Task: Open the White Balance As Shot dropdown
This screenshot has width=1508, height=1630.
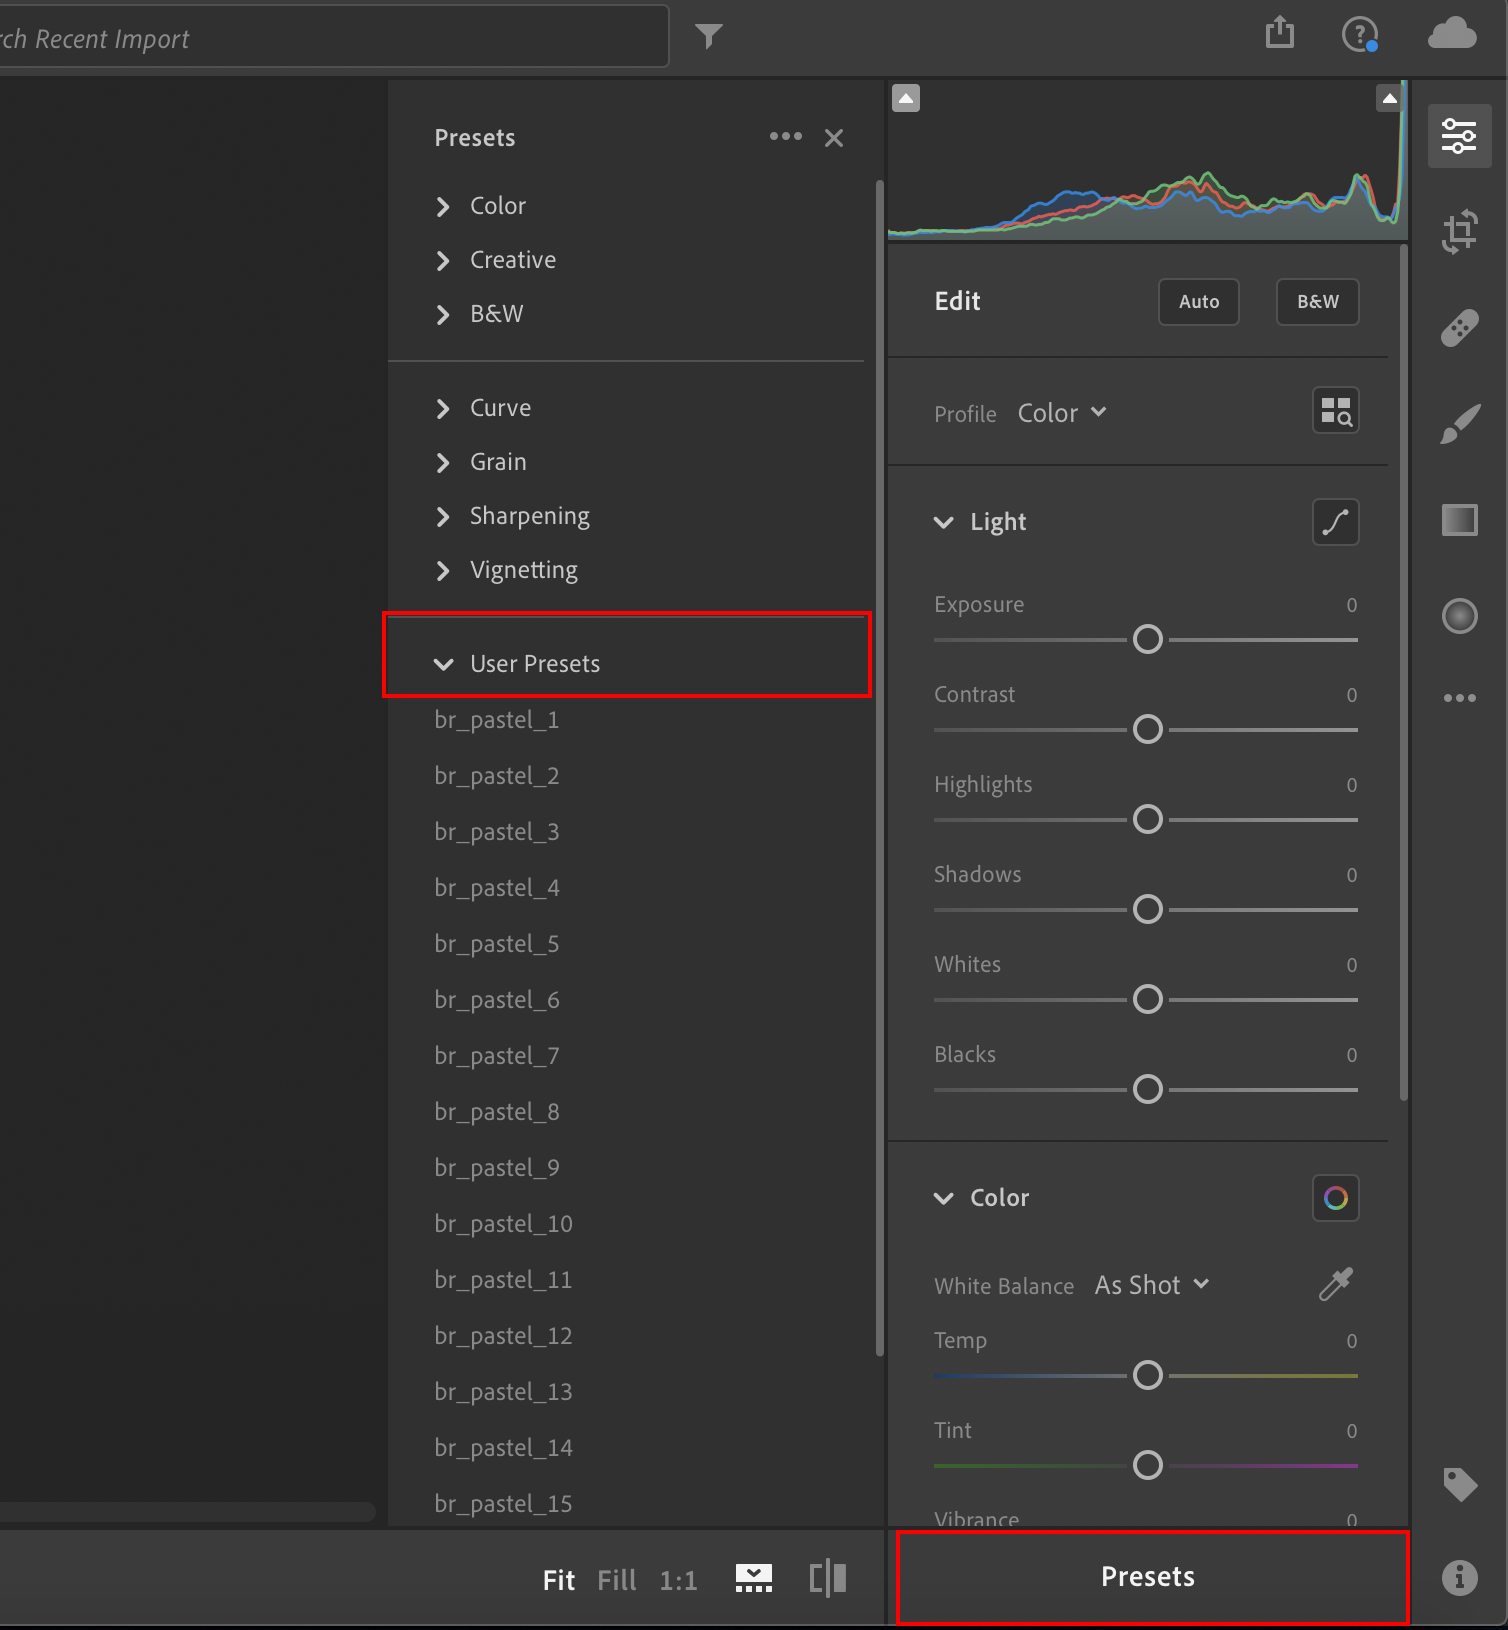Action: coord(1152,1285)
